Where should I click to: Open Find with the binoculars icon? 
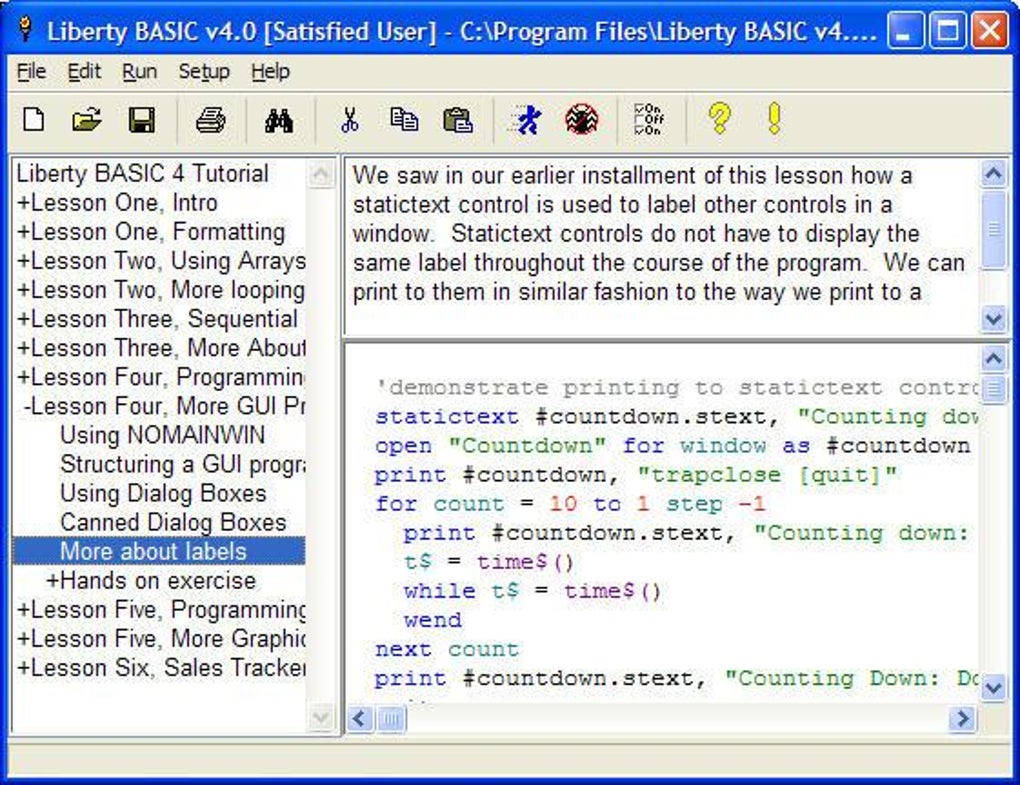[x=279, y=120]
